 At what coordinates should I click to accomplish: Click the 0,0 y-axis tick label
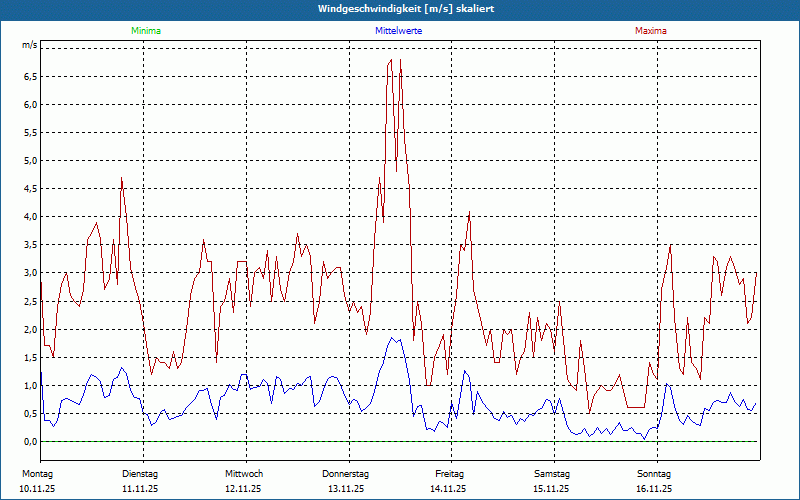click(31, 441)
